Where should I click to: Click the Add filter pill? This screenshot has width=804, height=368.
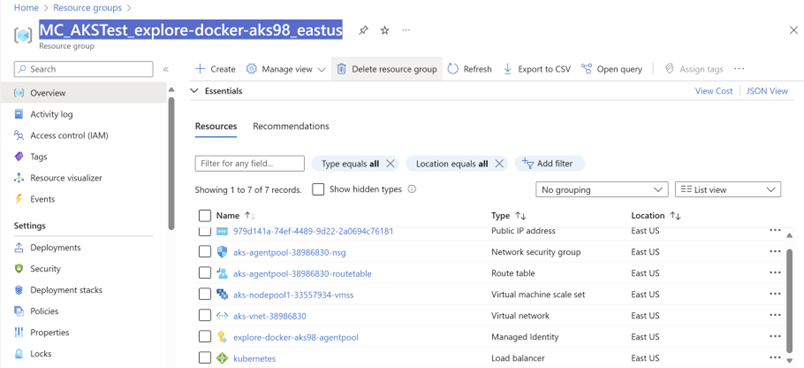click(x=550, y=163)
